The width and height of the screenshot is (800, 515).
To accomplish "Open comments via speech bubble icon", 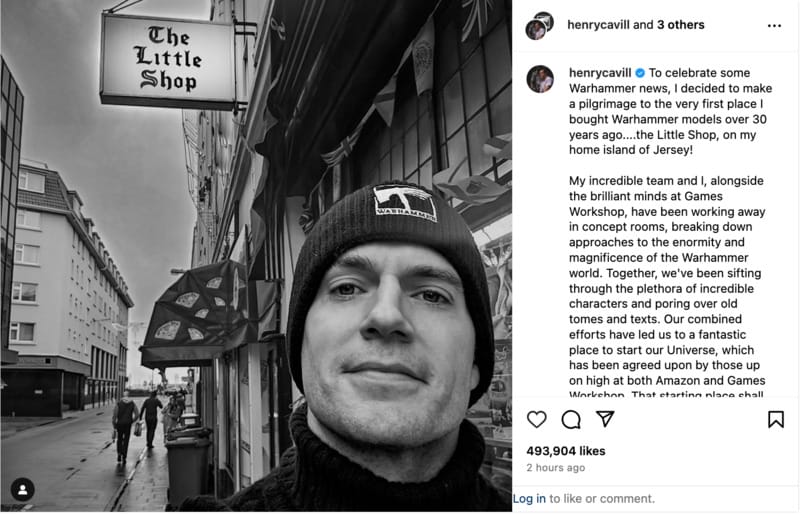I will (x=571, y=419).
